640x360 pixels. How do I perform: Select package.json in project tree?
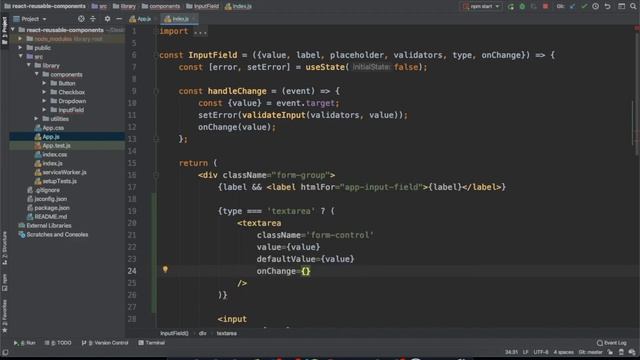pyautogui.click(x=52, y=208)
